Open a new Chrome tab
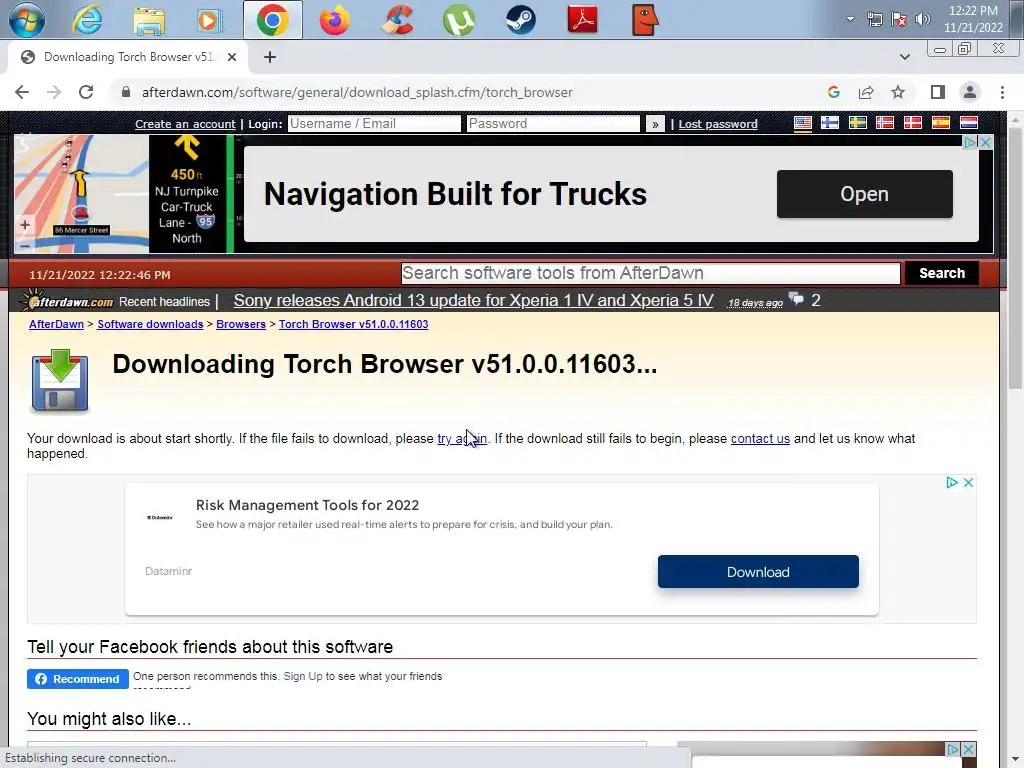The width and height of the screenshot is (1024, 768). click(270, 57)
